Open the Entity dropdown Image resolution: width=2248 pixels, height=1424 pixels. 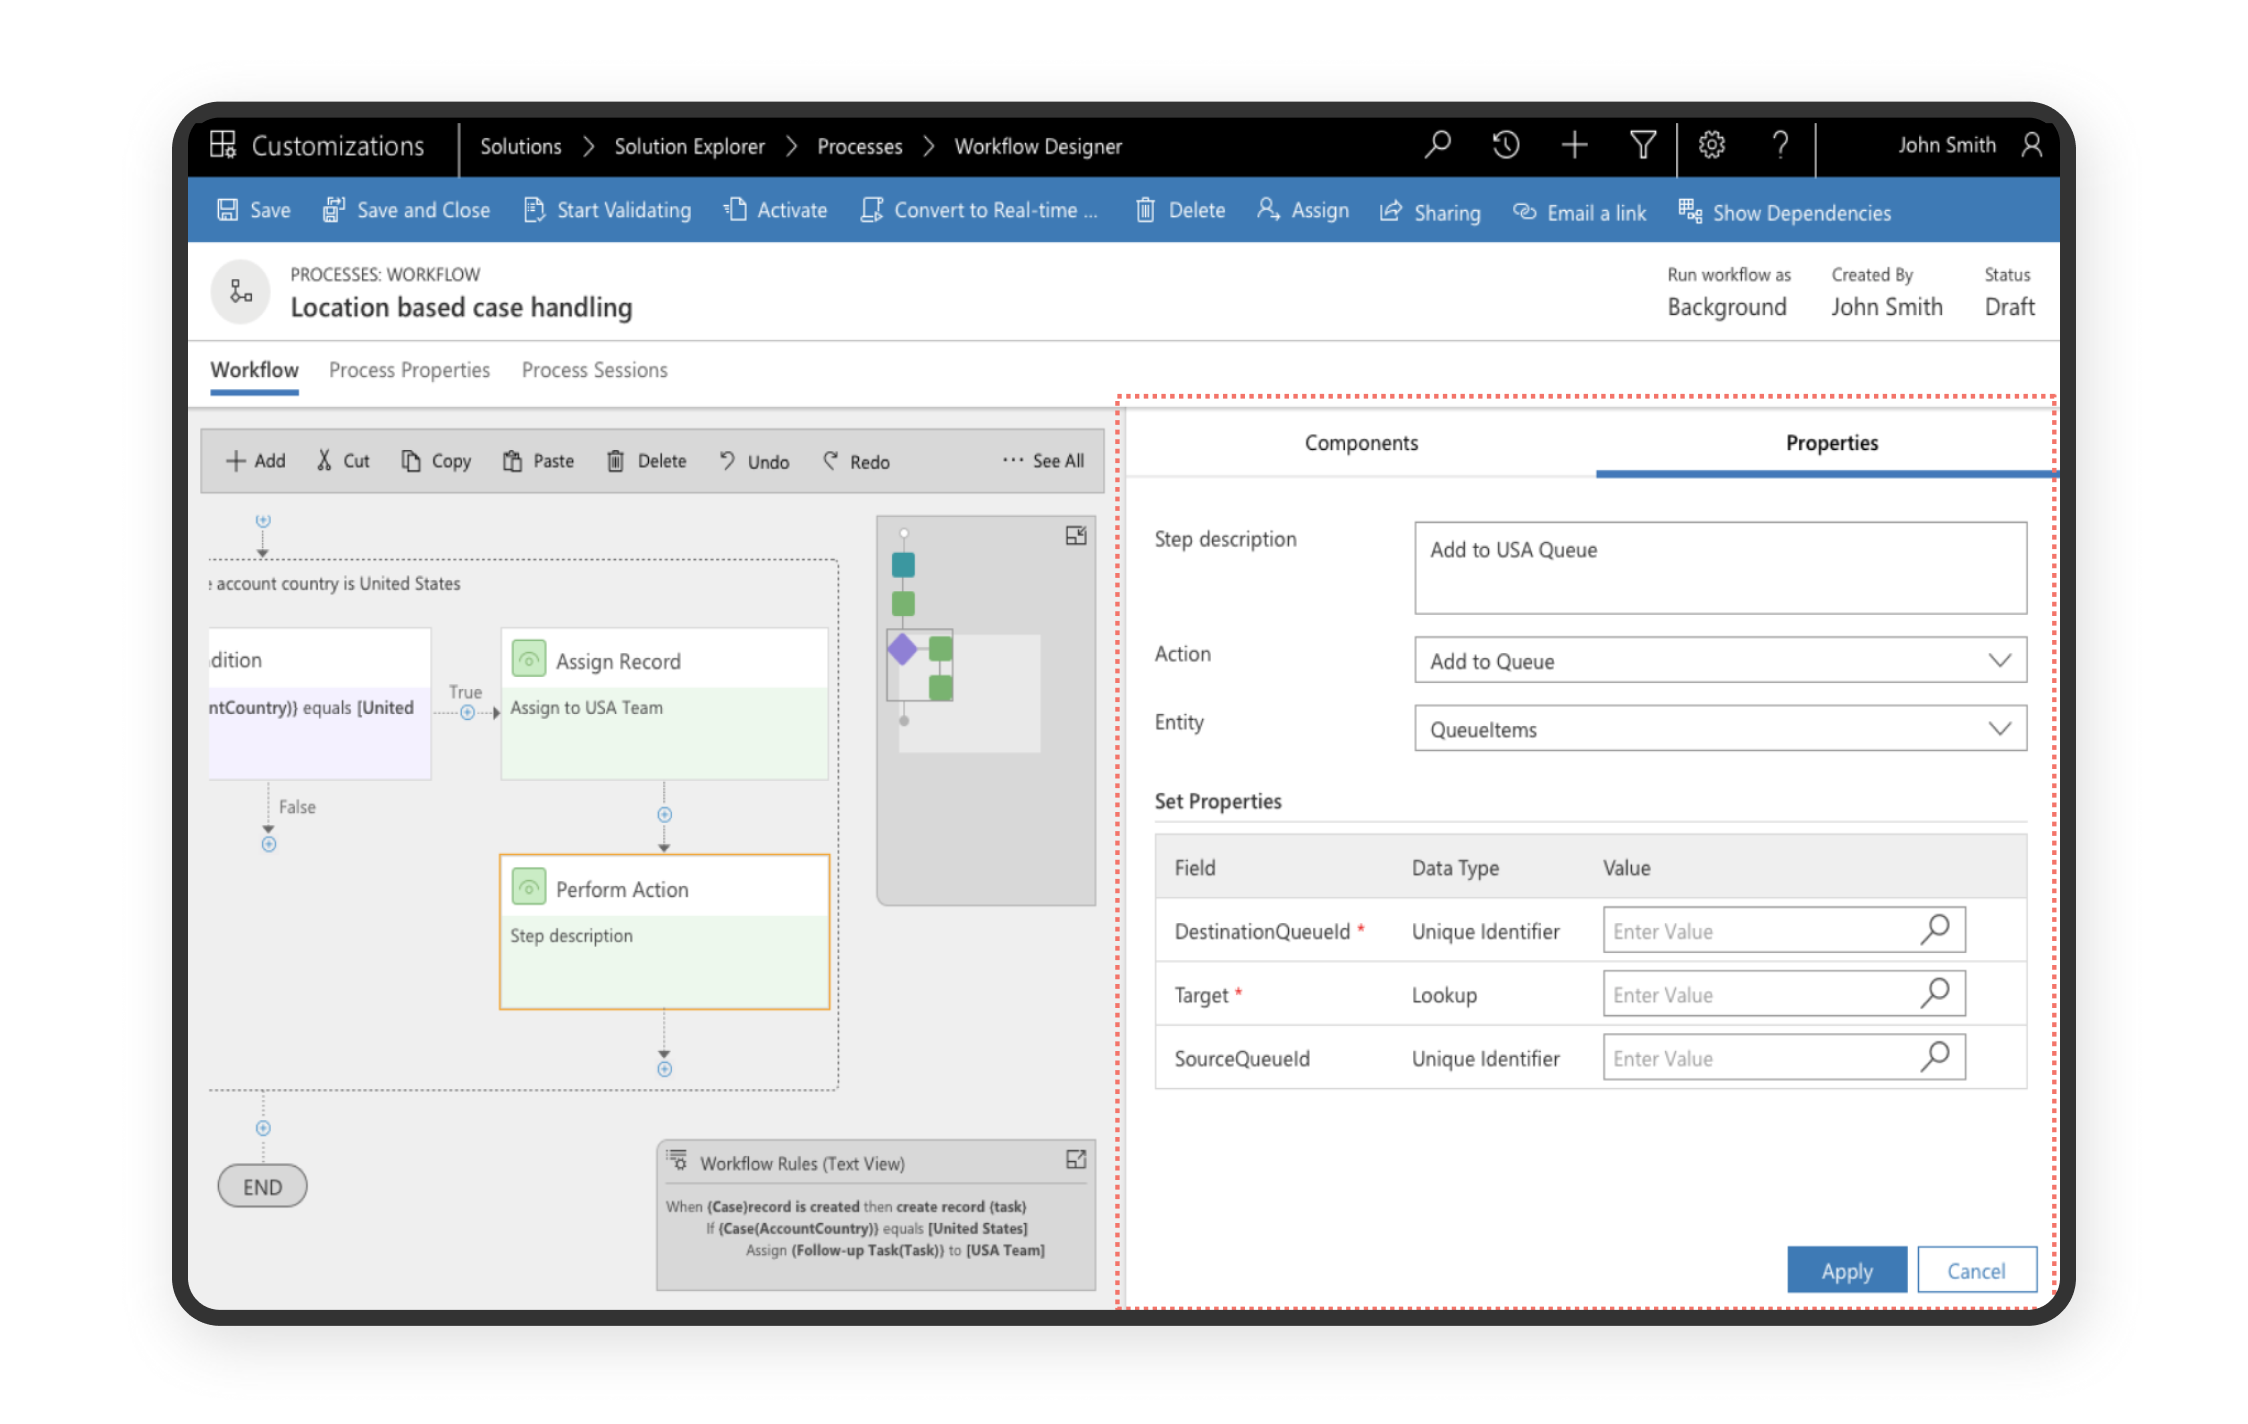pyautogui.click(x=1720, y=728)
